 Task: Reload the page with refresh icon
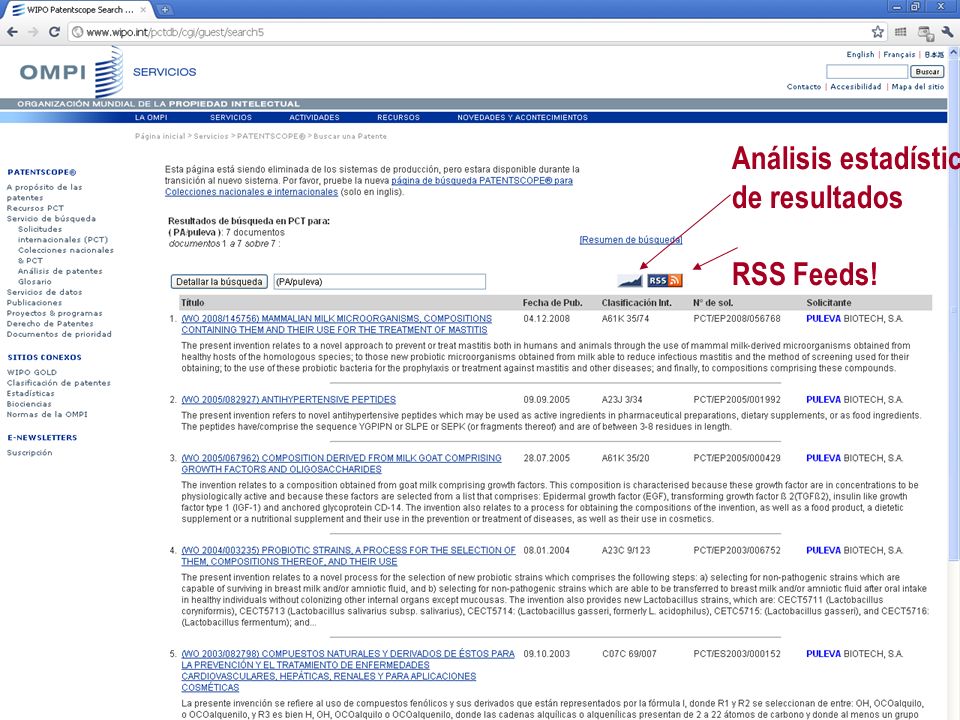54,32
